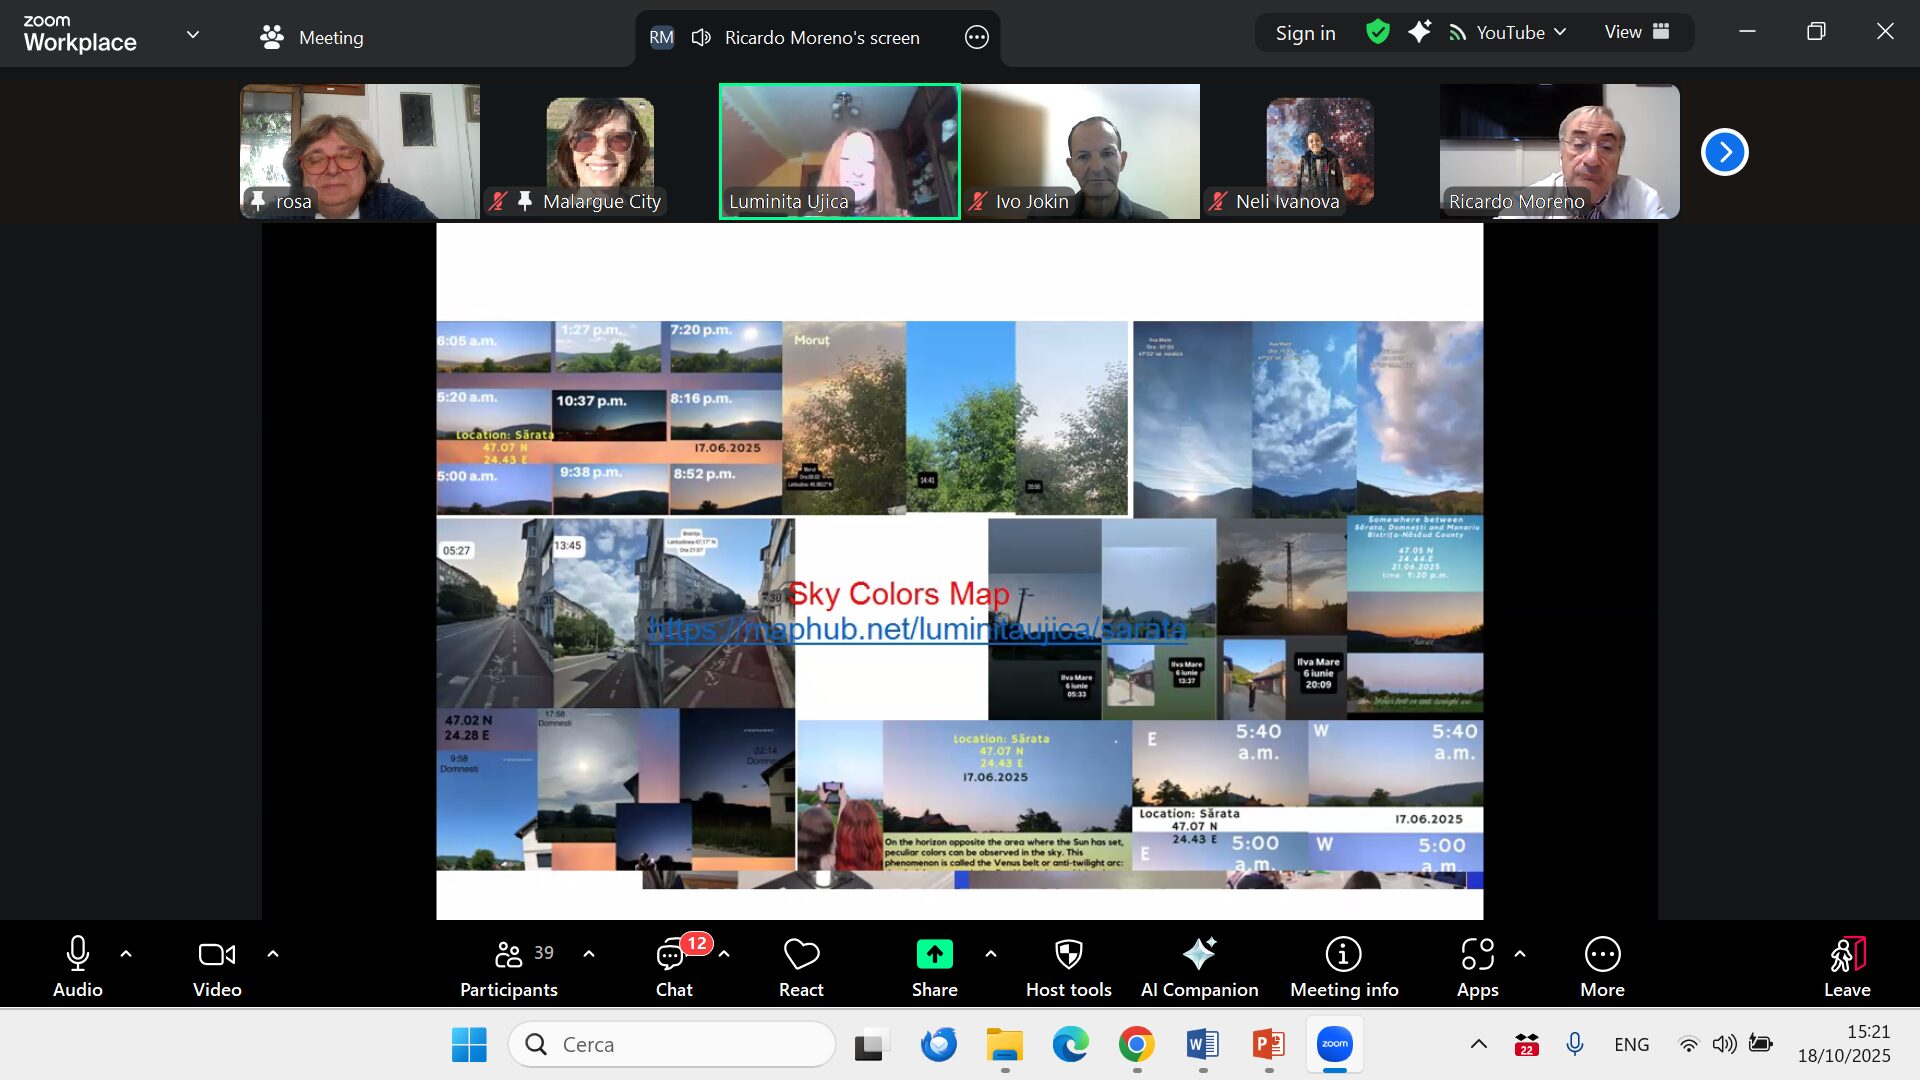Open YouTube livestream dropdown

click(x=1509, y=32)
